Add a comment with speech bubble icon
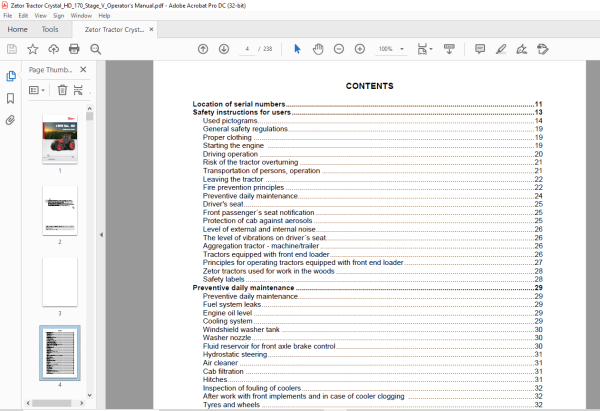This screenshot has width=600, height=411. tap(480, 49)
